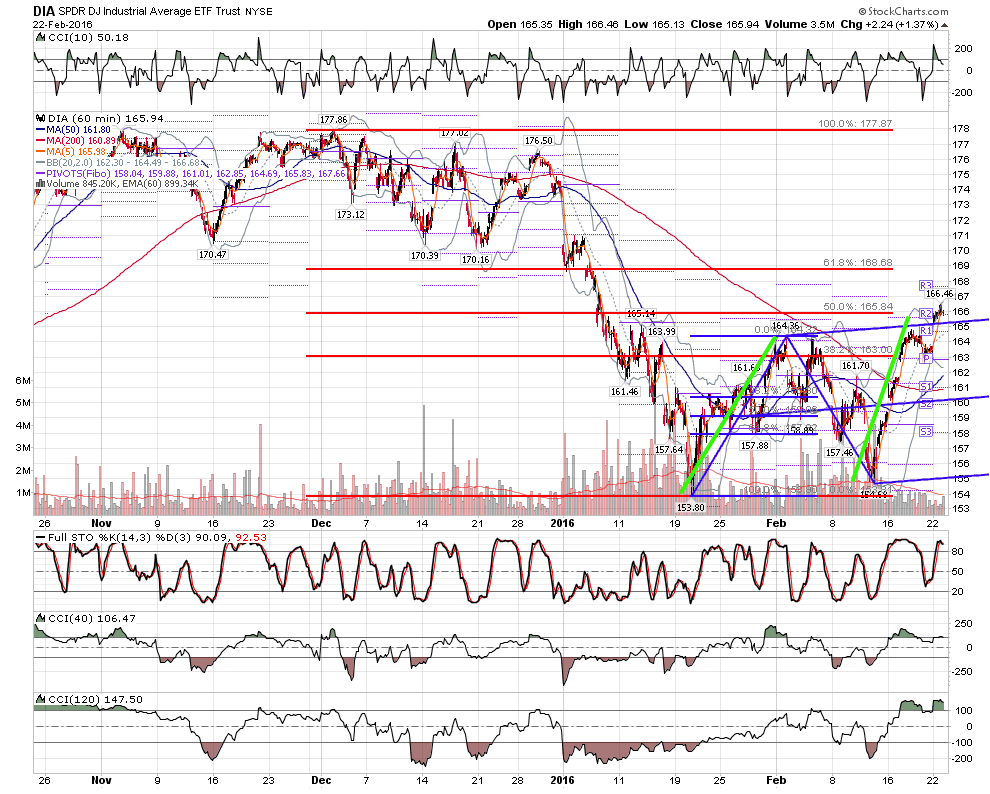Click the S2 pivot marker
990x794 pixels.
coord(926,404)
